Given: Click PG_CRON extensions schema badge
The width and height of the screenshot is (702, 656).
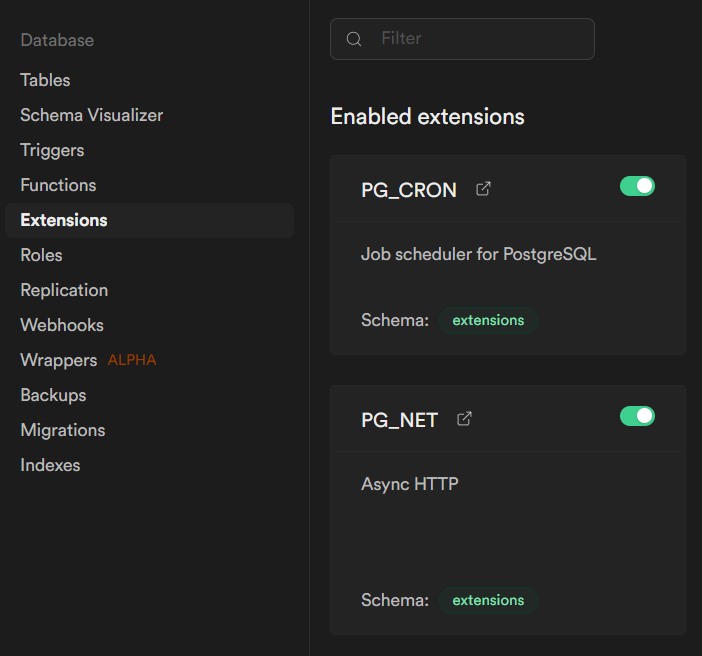Looking at the screenshot, I should [488, 321].
